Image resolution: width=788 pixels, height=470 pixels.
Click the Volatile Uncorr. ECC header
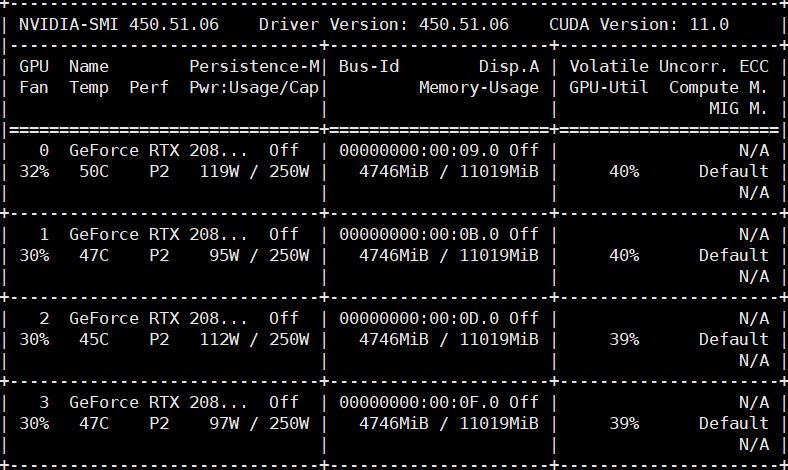(669, 66)
